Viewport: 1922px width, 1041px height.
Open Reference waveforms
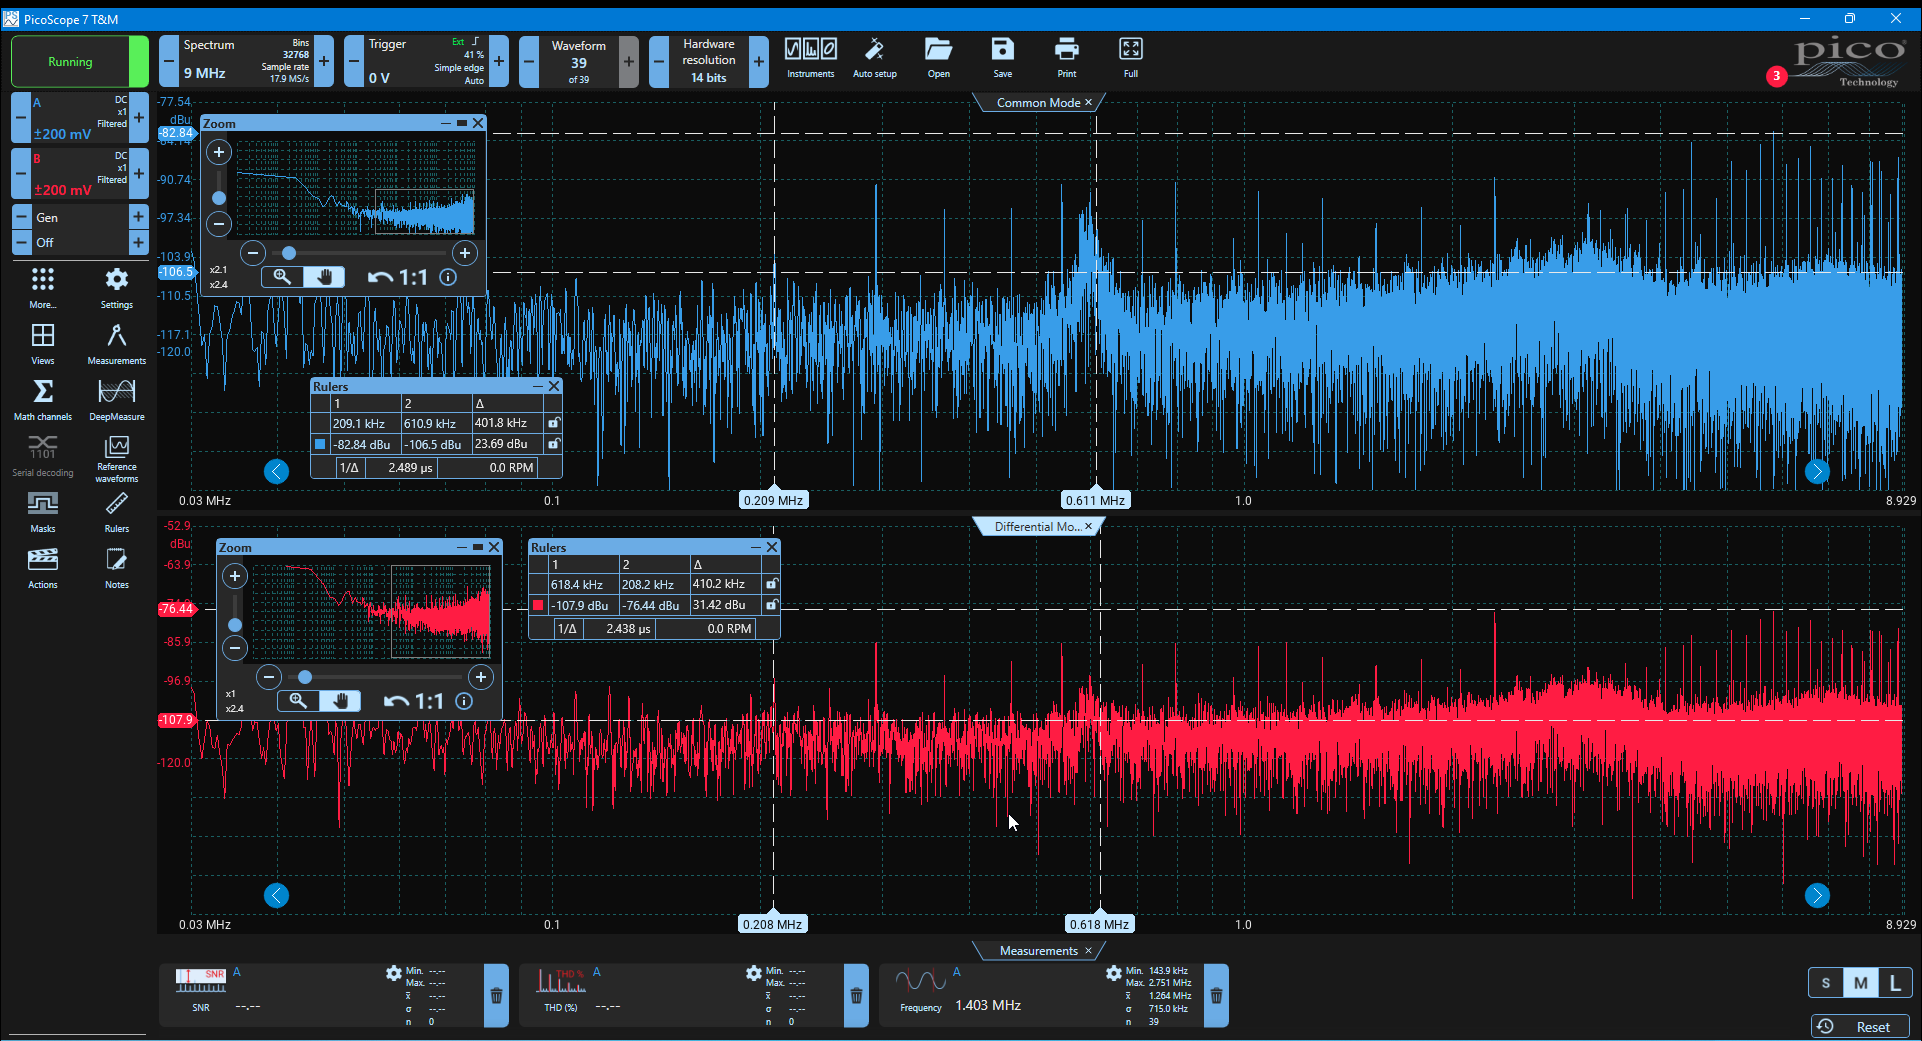pos(117,458)
